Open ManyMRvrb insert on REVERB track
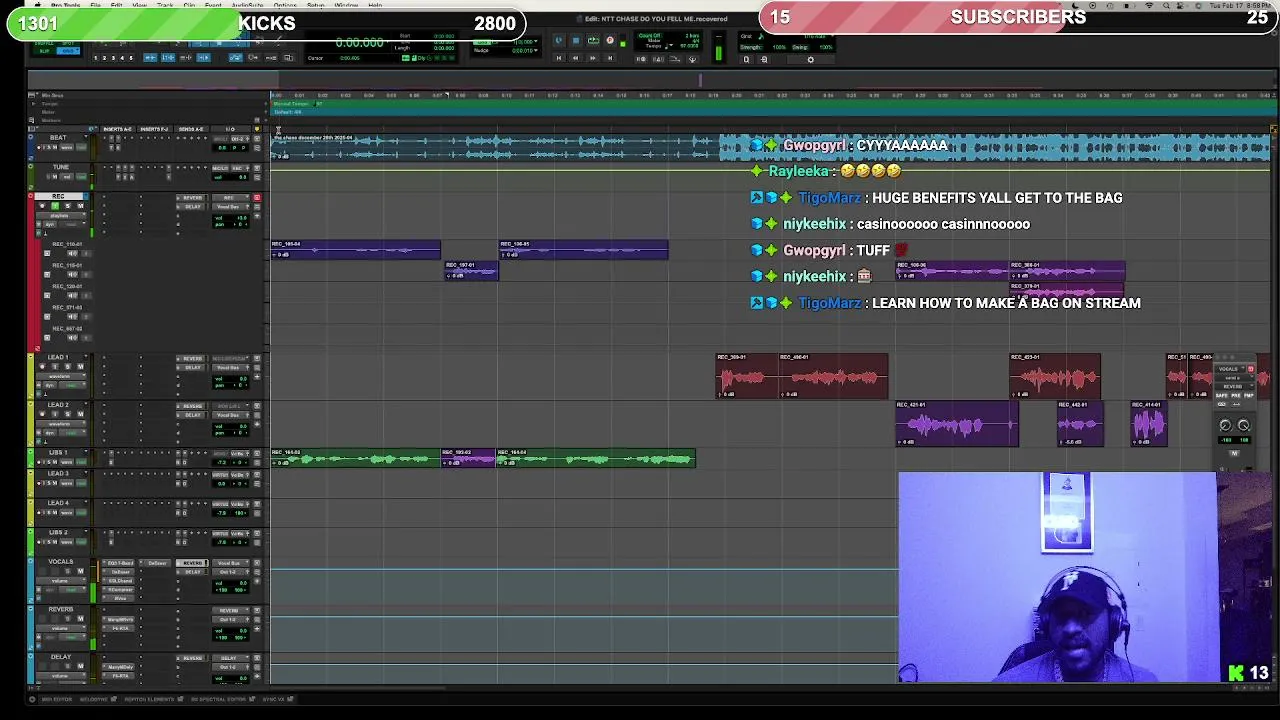The width and height of the screenshot is (1280, 720). click(120, 620)
